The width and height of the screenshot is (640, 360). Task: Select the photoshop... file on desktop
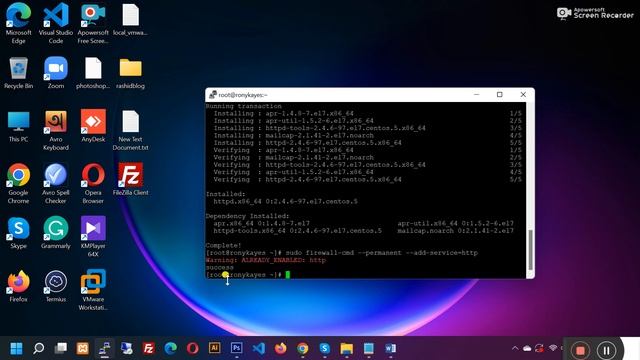click(93, 73)
